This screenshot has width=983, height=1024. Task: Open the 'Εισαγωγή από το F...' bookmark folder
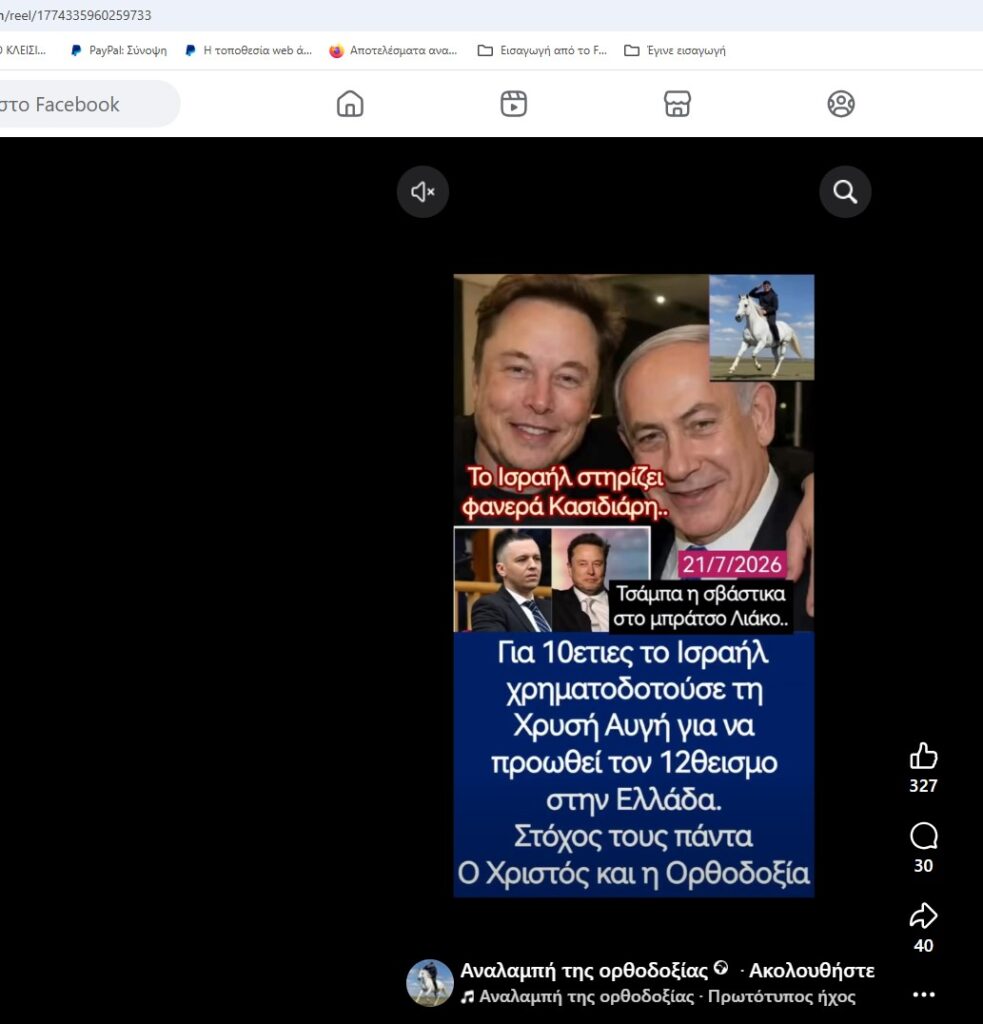[x=542, y=50]
